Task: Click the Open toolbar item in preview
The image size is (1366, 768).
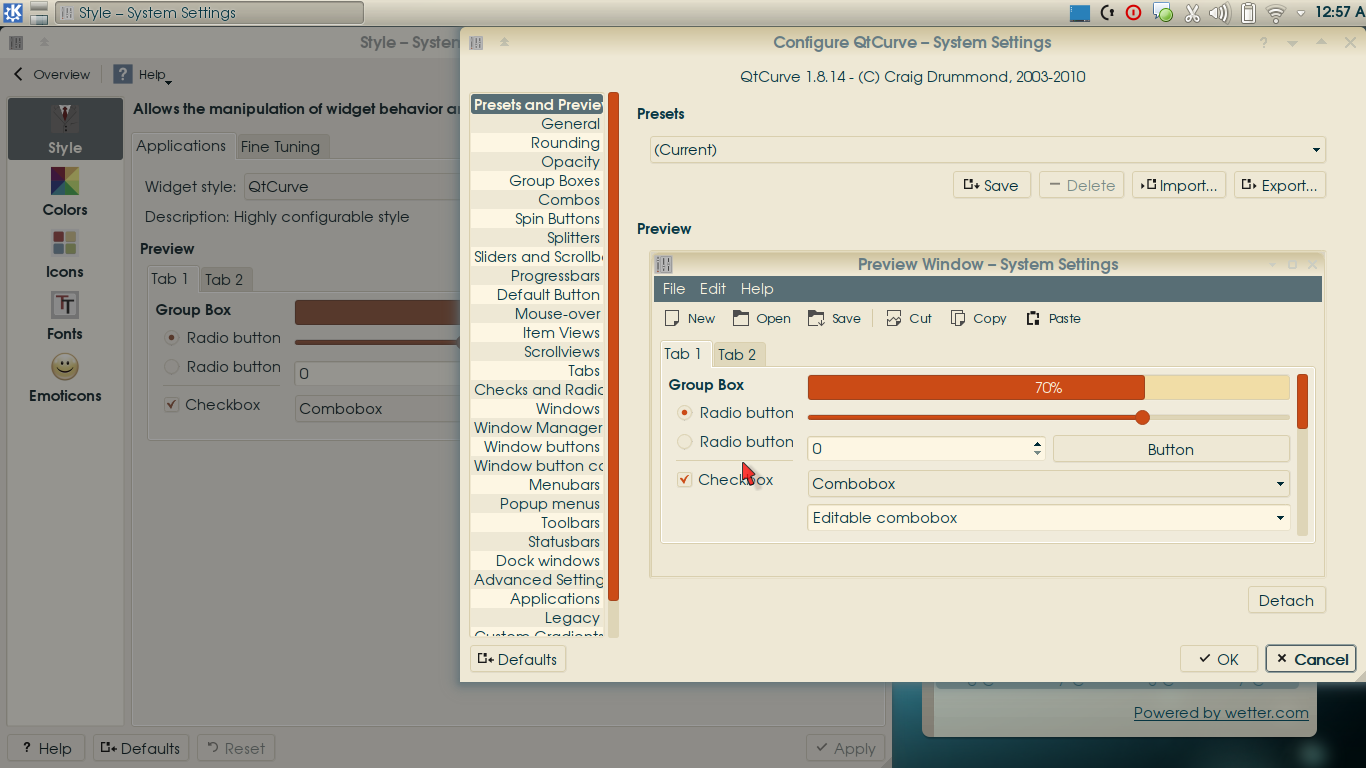Action: [x=761, y=318]
